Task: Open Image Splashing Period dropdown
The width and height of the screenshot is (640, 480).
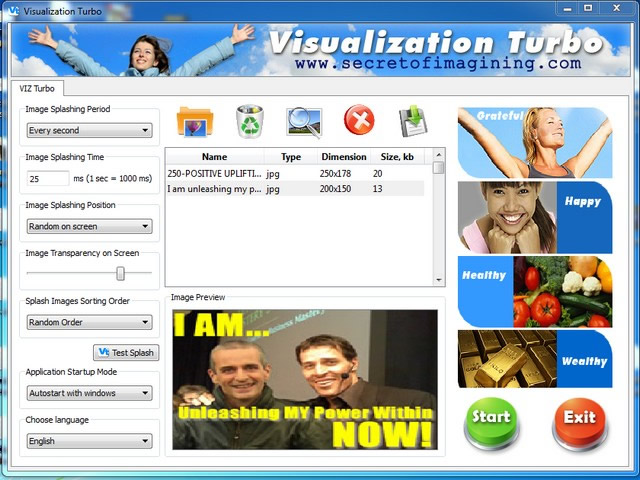Action: 89,130
